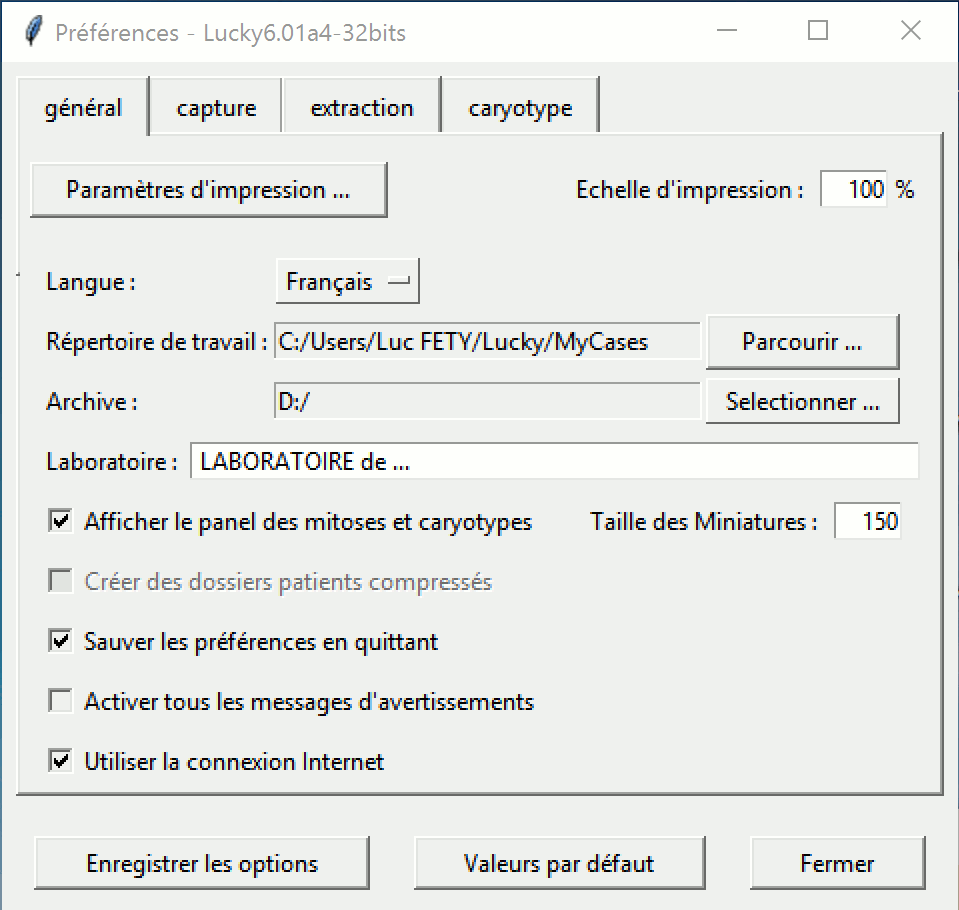This screenshot has height=910, width=959.
Task: Click the Laboratoire name text field
Action: tap(553, 462)
